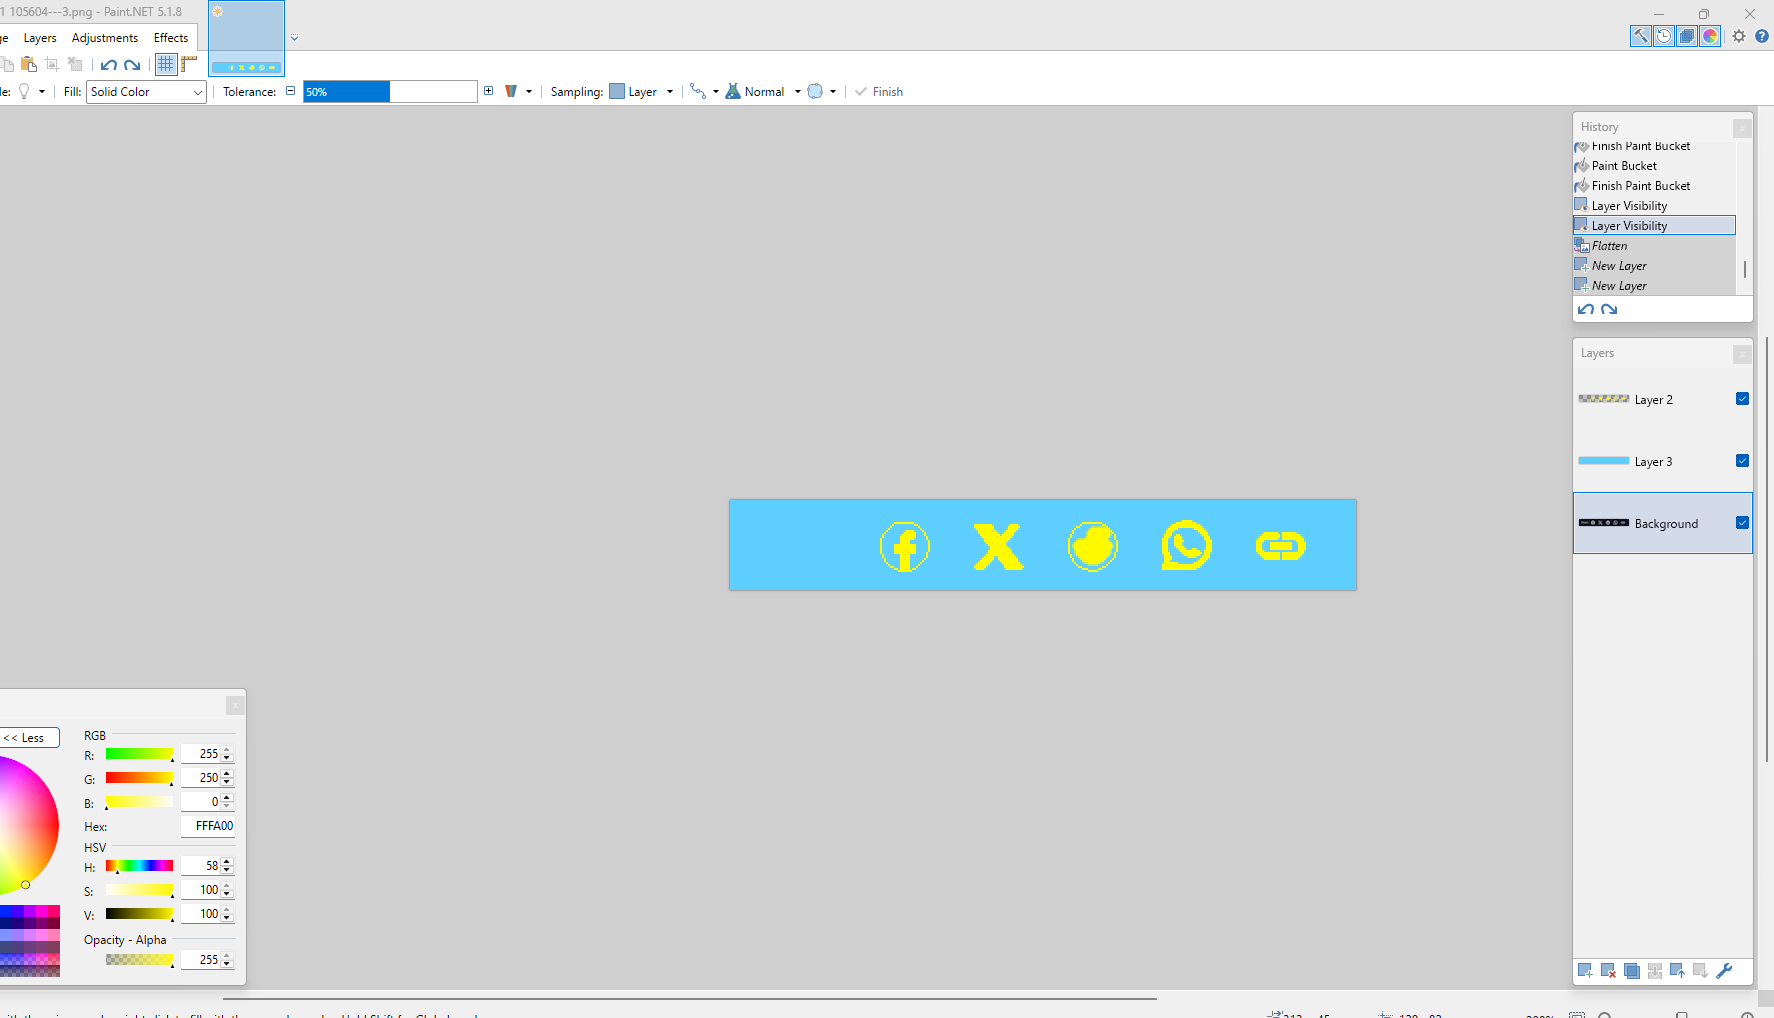Image resolution: width=1774 pixels, height=1018 pixels.
Task: Select first New Layer history entry
Action: click(1654, 266)
